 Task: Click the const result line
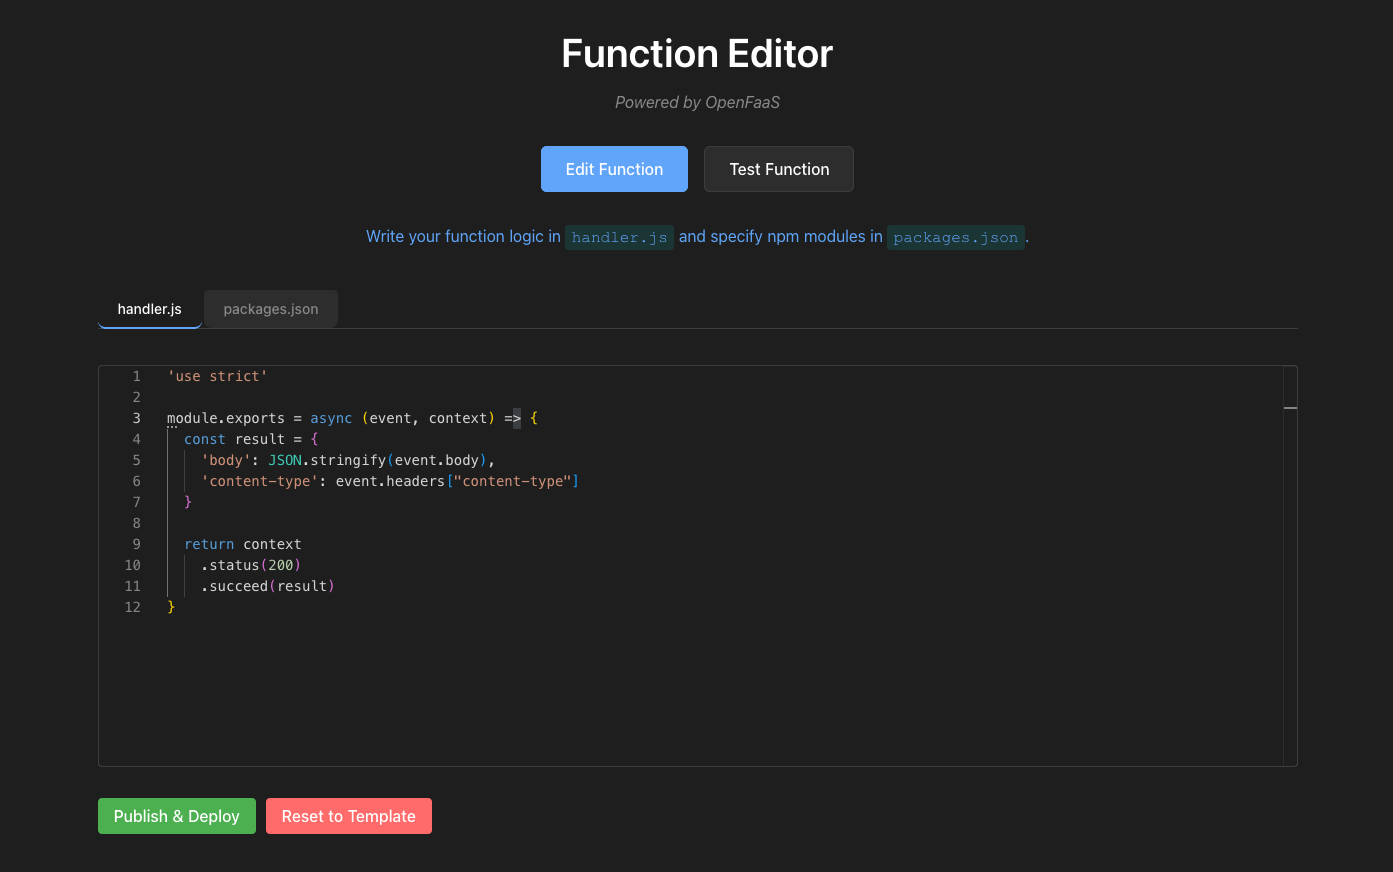point(251,439)
